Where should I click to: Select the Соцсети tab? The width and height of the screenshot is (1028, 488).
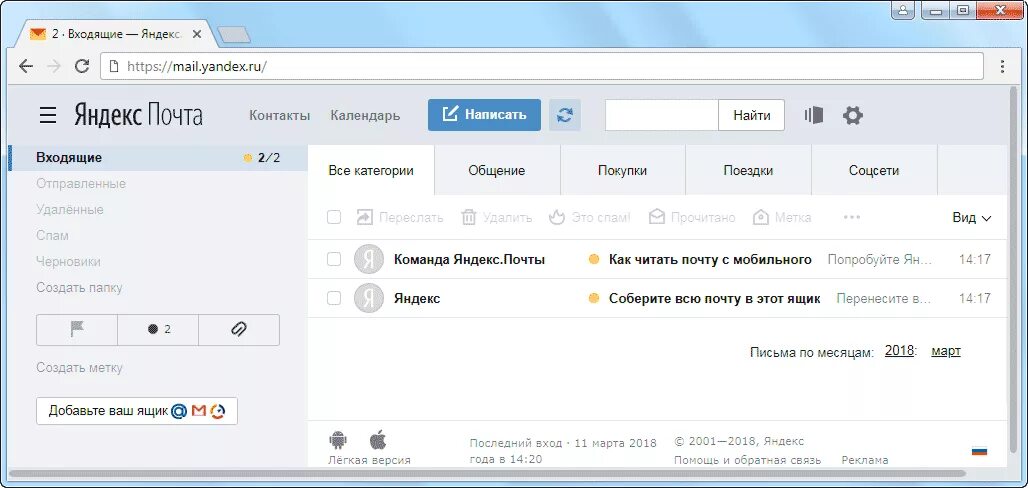874,171
